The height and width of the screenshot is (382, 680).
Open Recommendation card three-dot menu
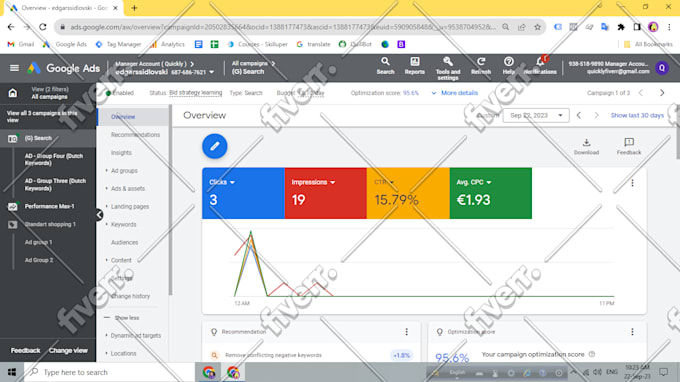[x=406, y=332]
